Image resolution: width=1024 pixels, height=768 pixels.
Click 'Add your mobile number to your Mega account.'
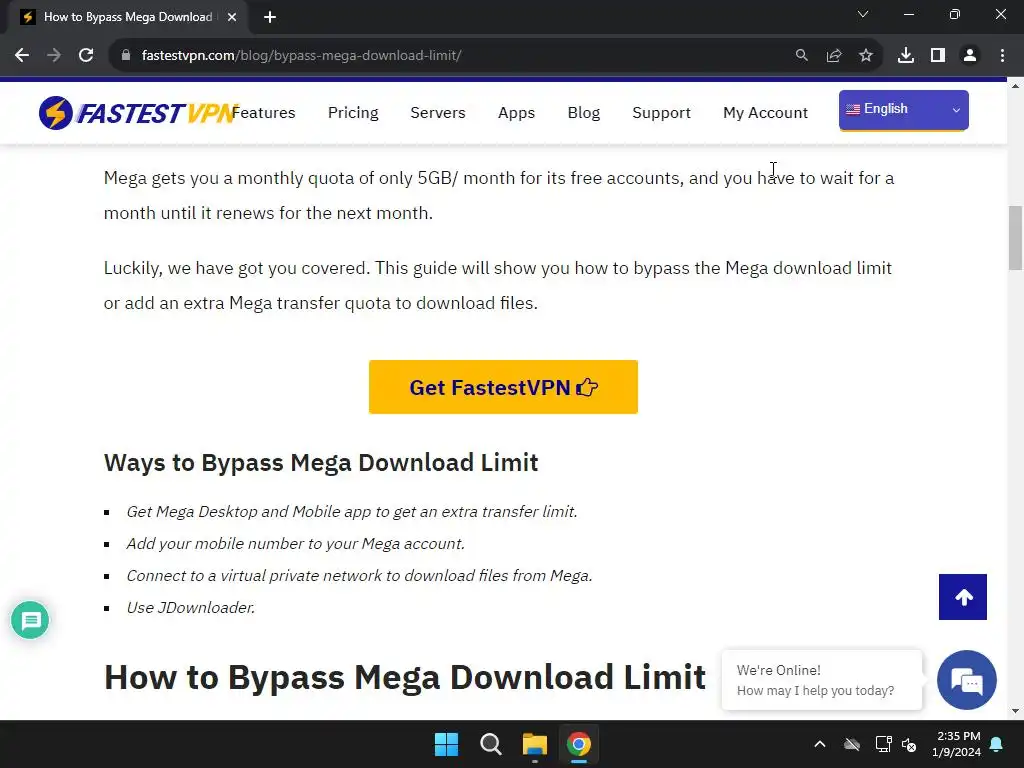click(x=295, y=543)
